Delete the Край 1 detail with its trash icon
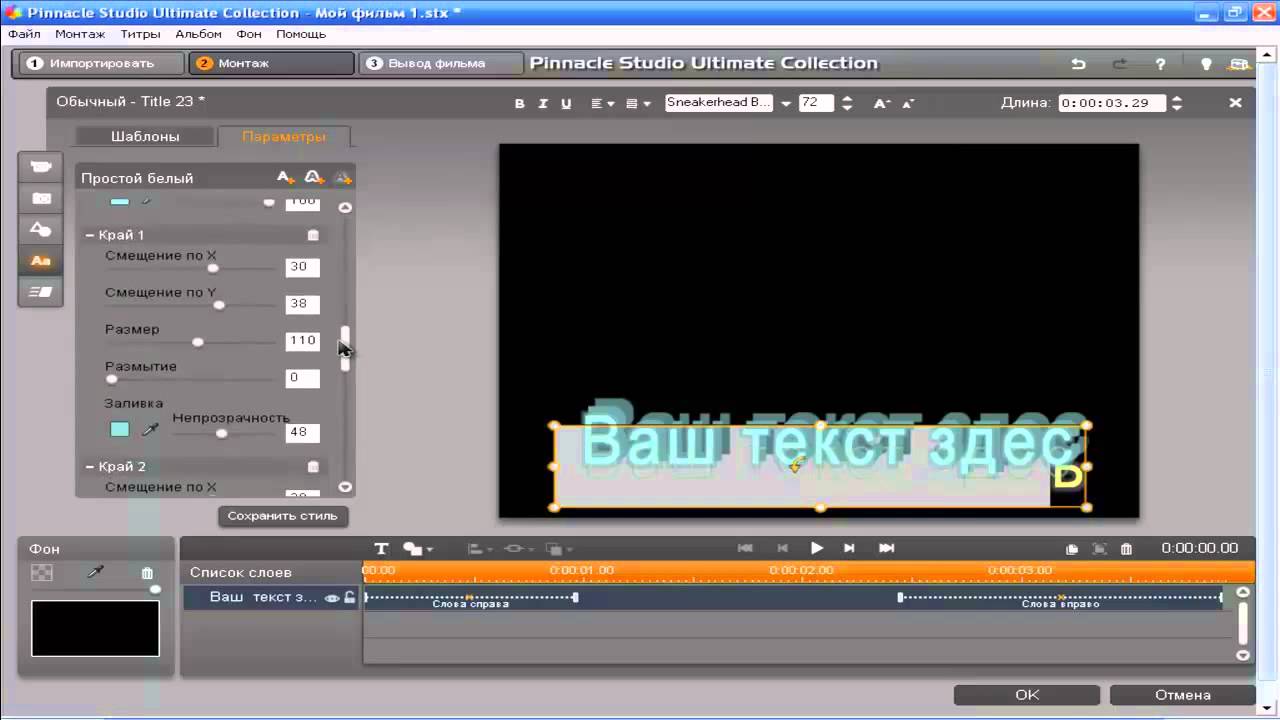This screenshot has width=1280, height=720. 313,235
